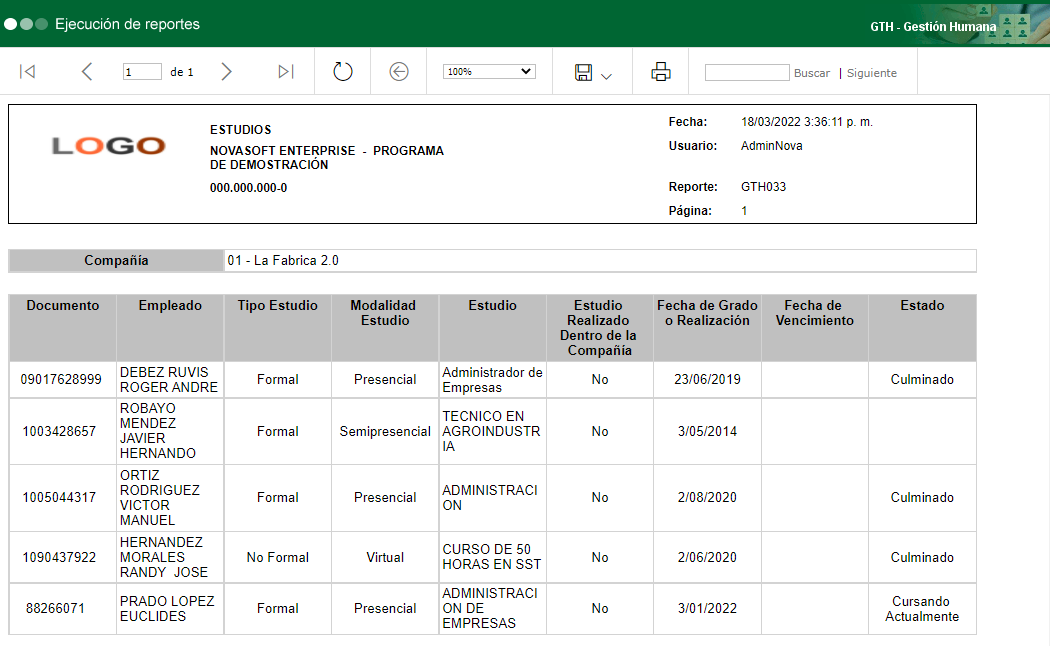
Task: Click the TECNICO EN AGROINDUSTRIA study cell
Action: pos(492,431)
